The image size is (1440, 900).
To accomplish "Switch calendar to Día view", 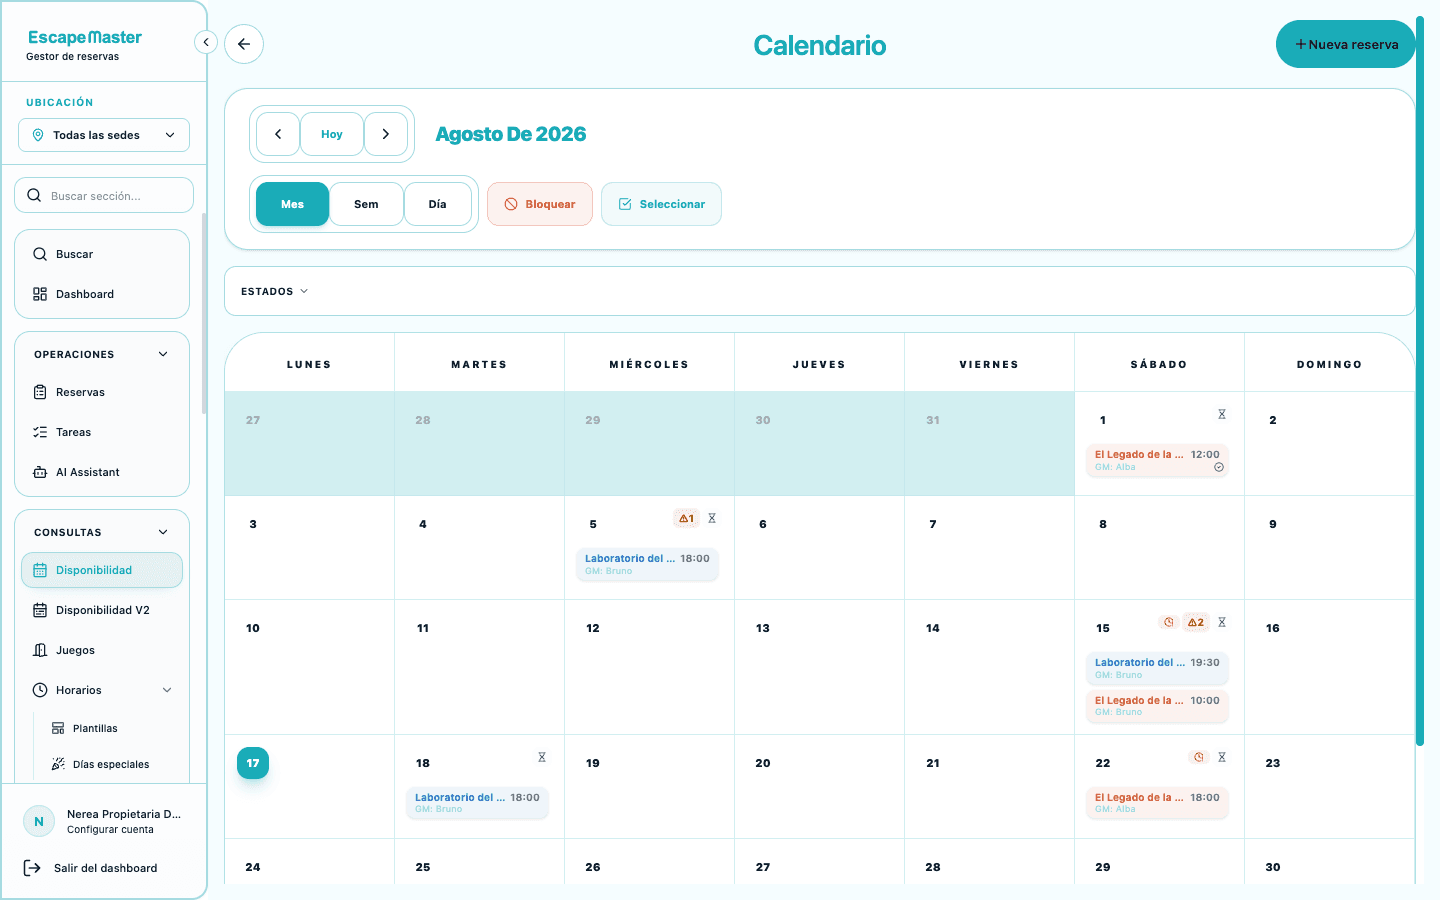I will click(x=438, y=204).
